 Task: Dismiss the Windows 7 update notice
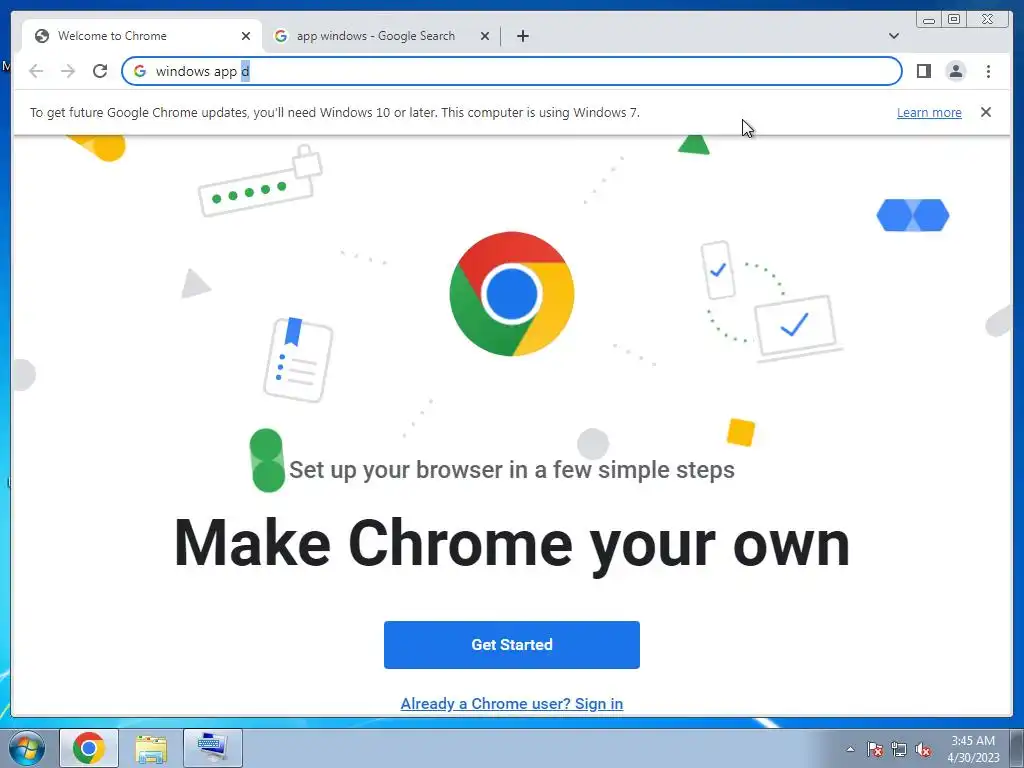coord(985,112)
